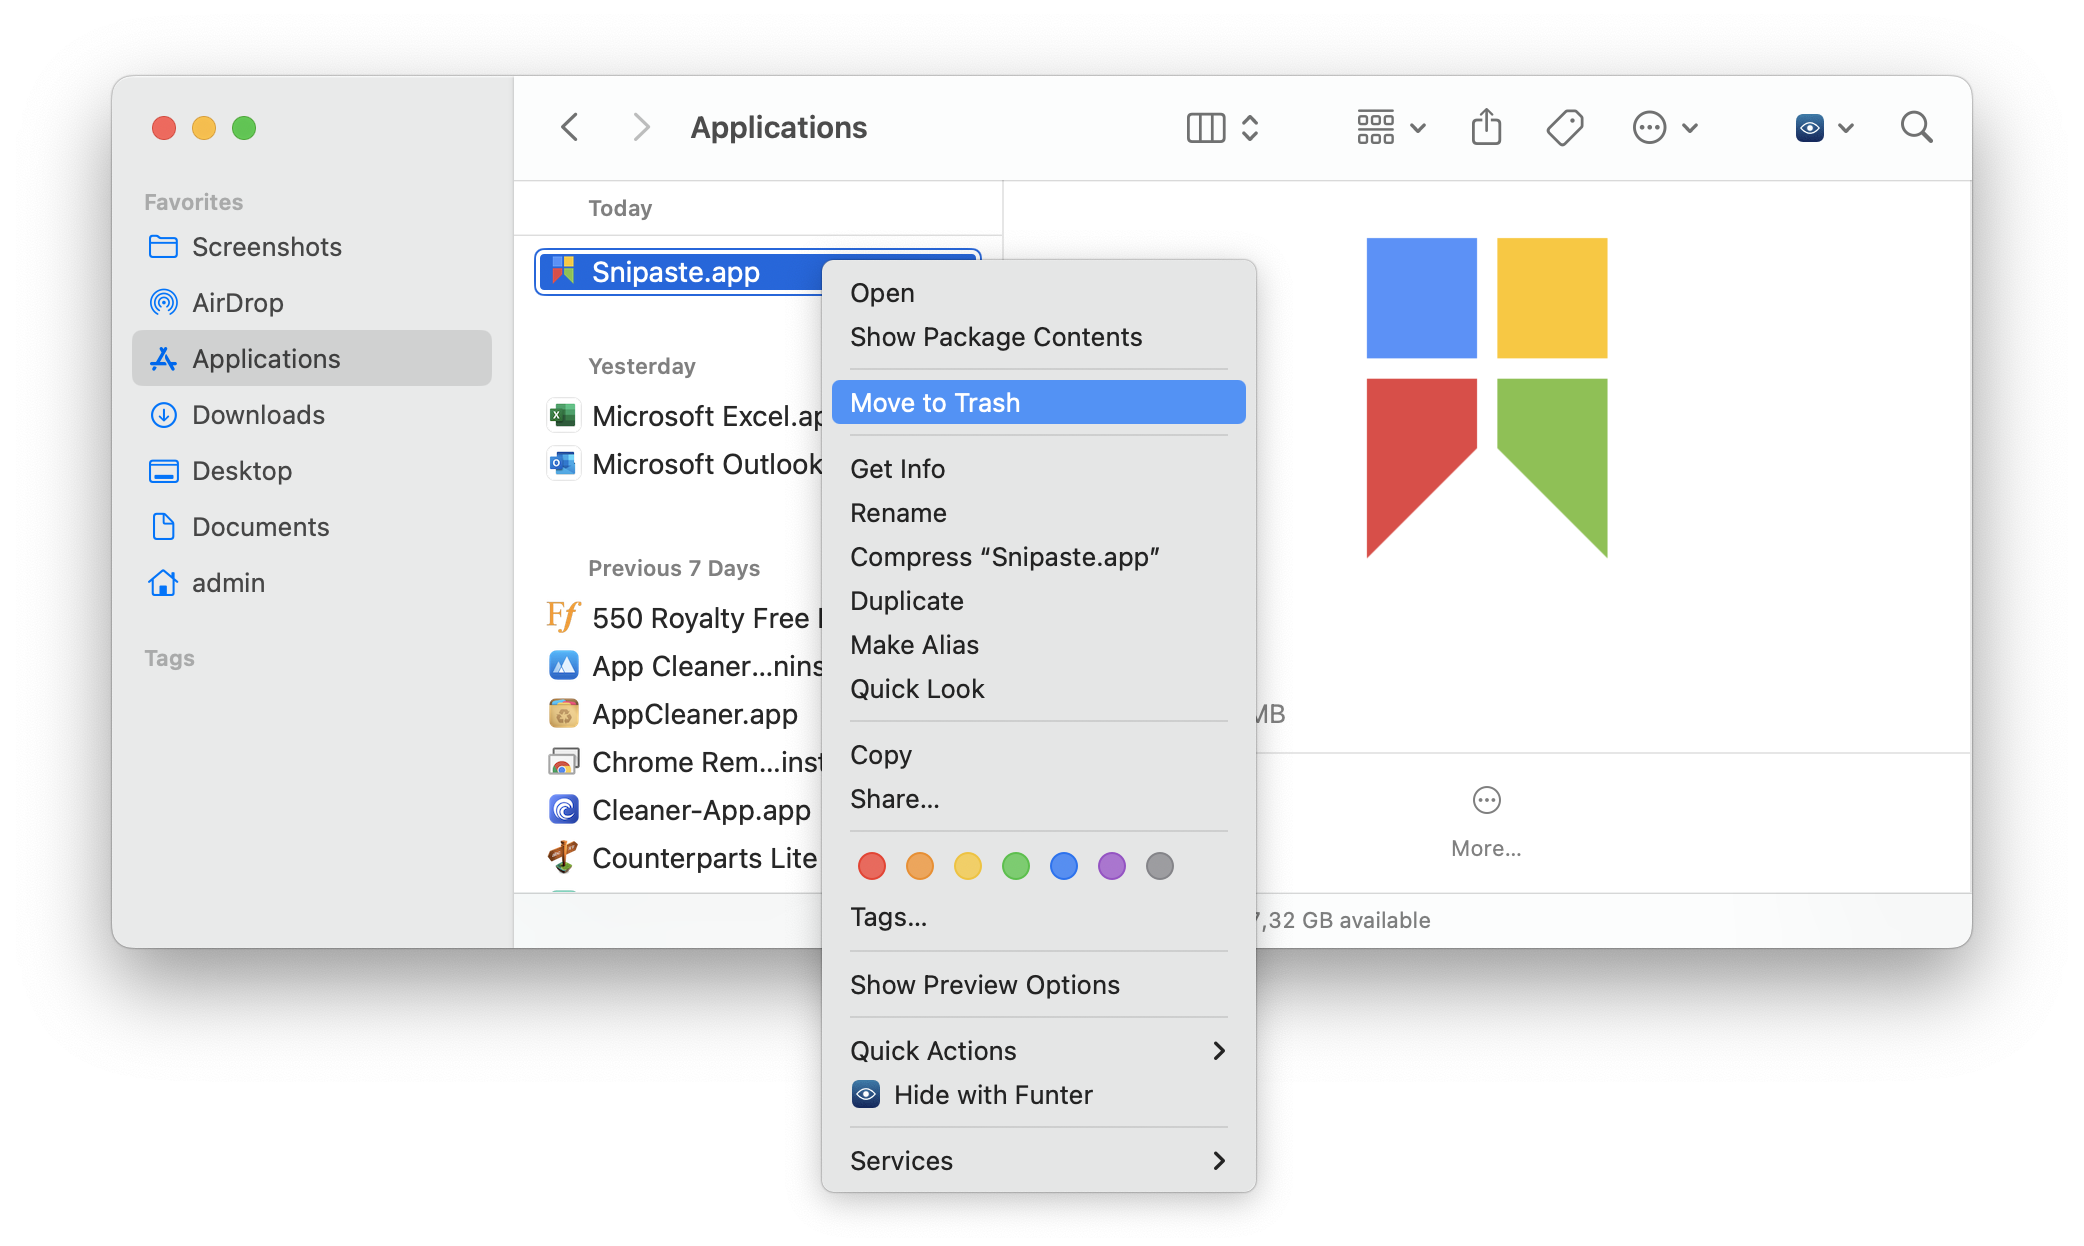2084x1246 pixels.
Task: Open the Group By grid menu
Action: click(1390, 128)
